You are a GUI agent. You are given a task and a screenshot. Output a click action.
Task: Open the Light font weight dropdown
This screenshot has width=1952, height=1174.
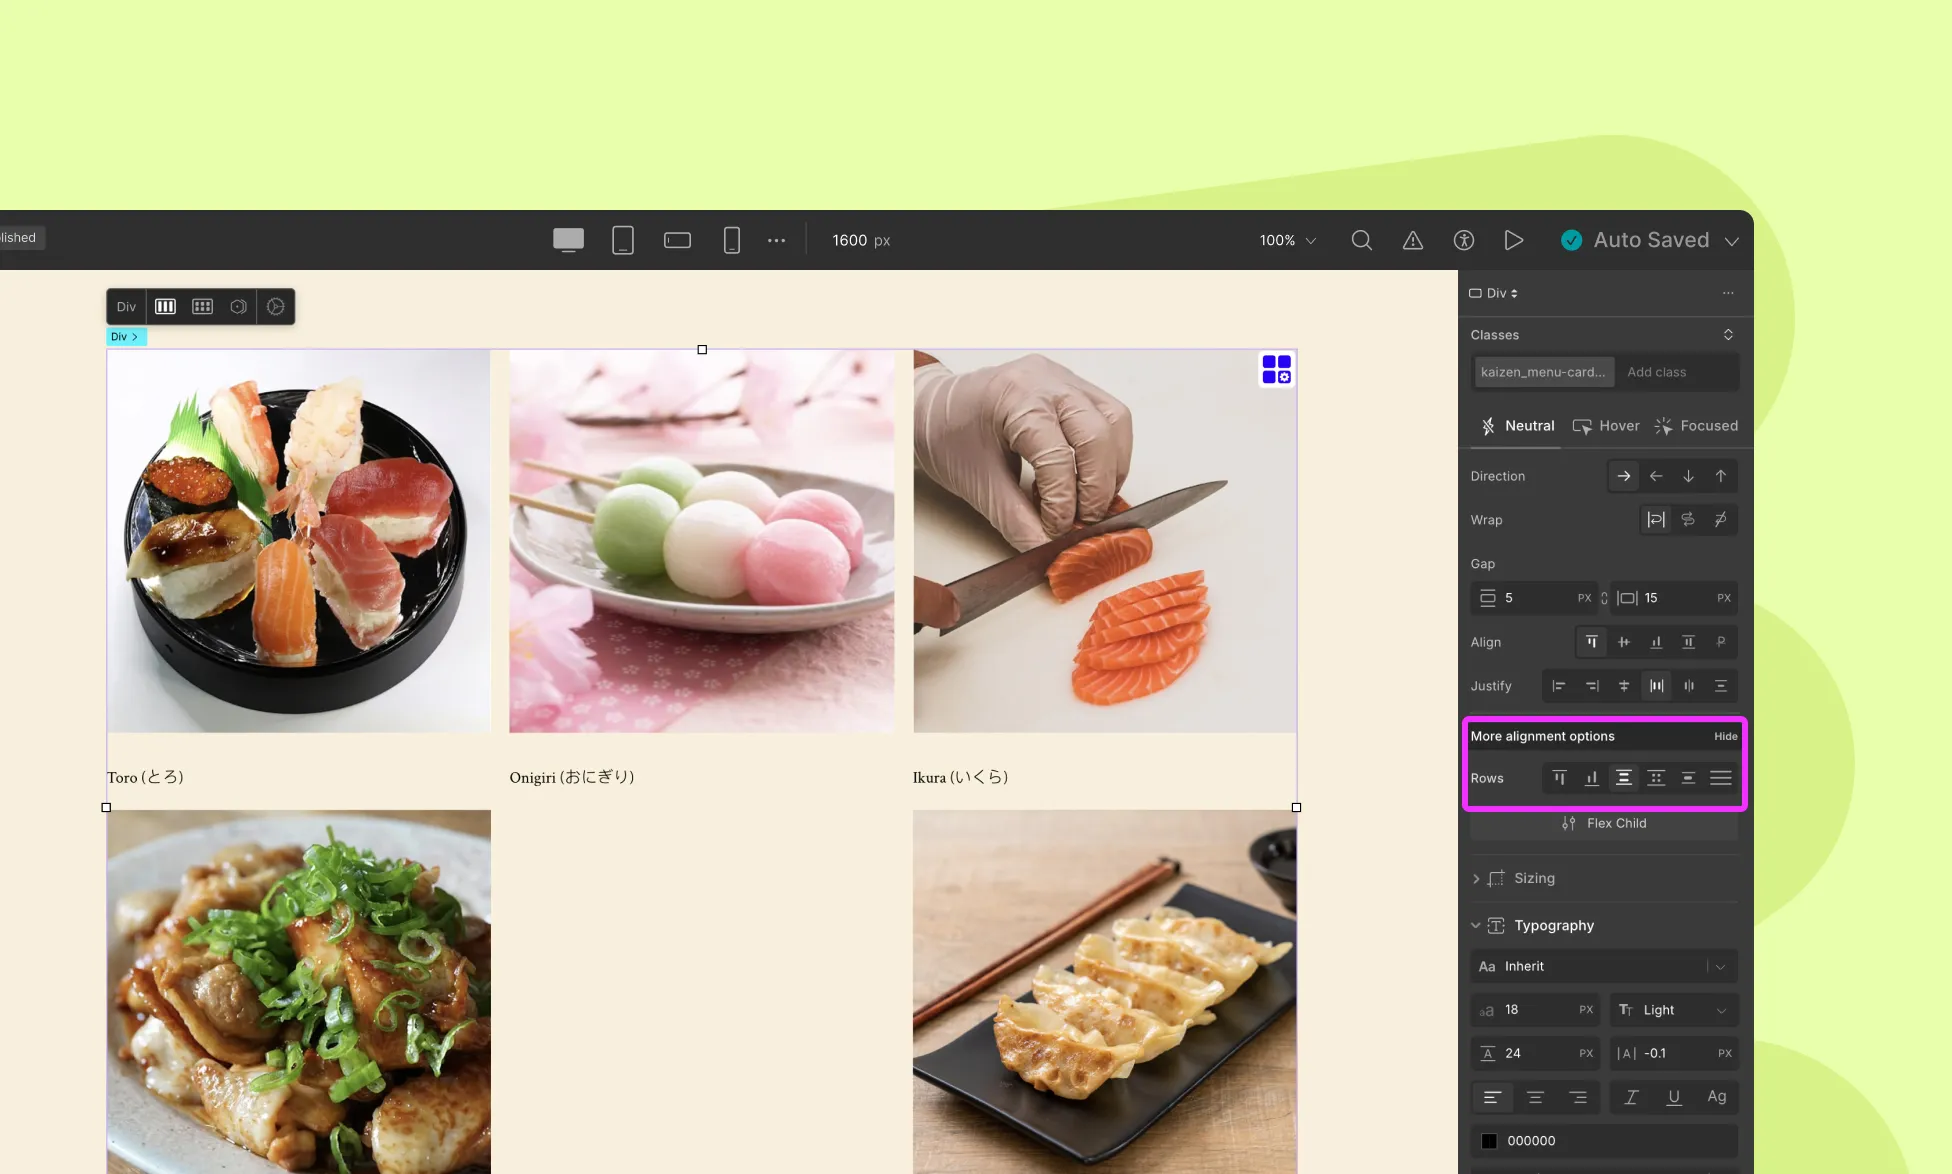(x=1674, y=1010)
